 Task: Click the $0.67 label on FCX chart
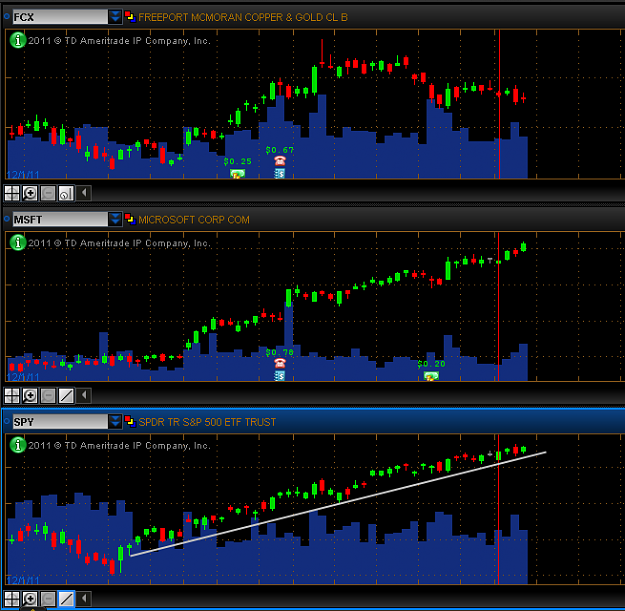[x=280, y=150]
